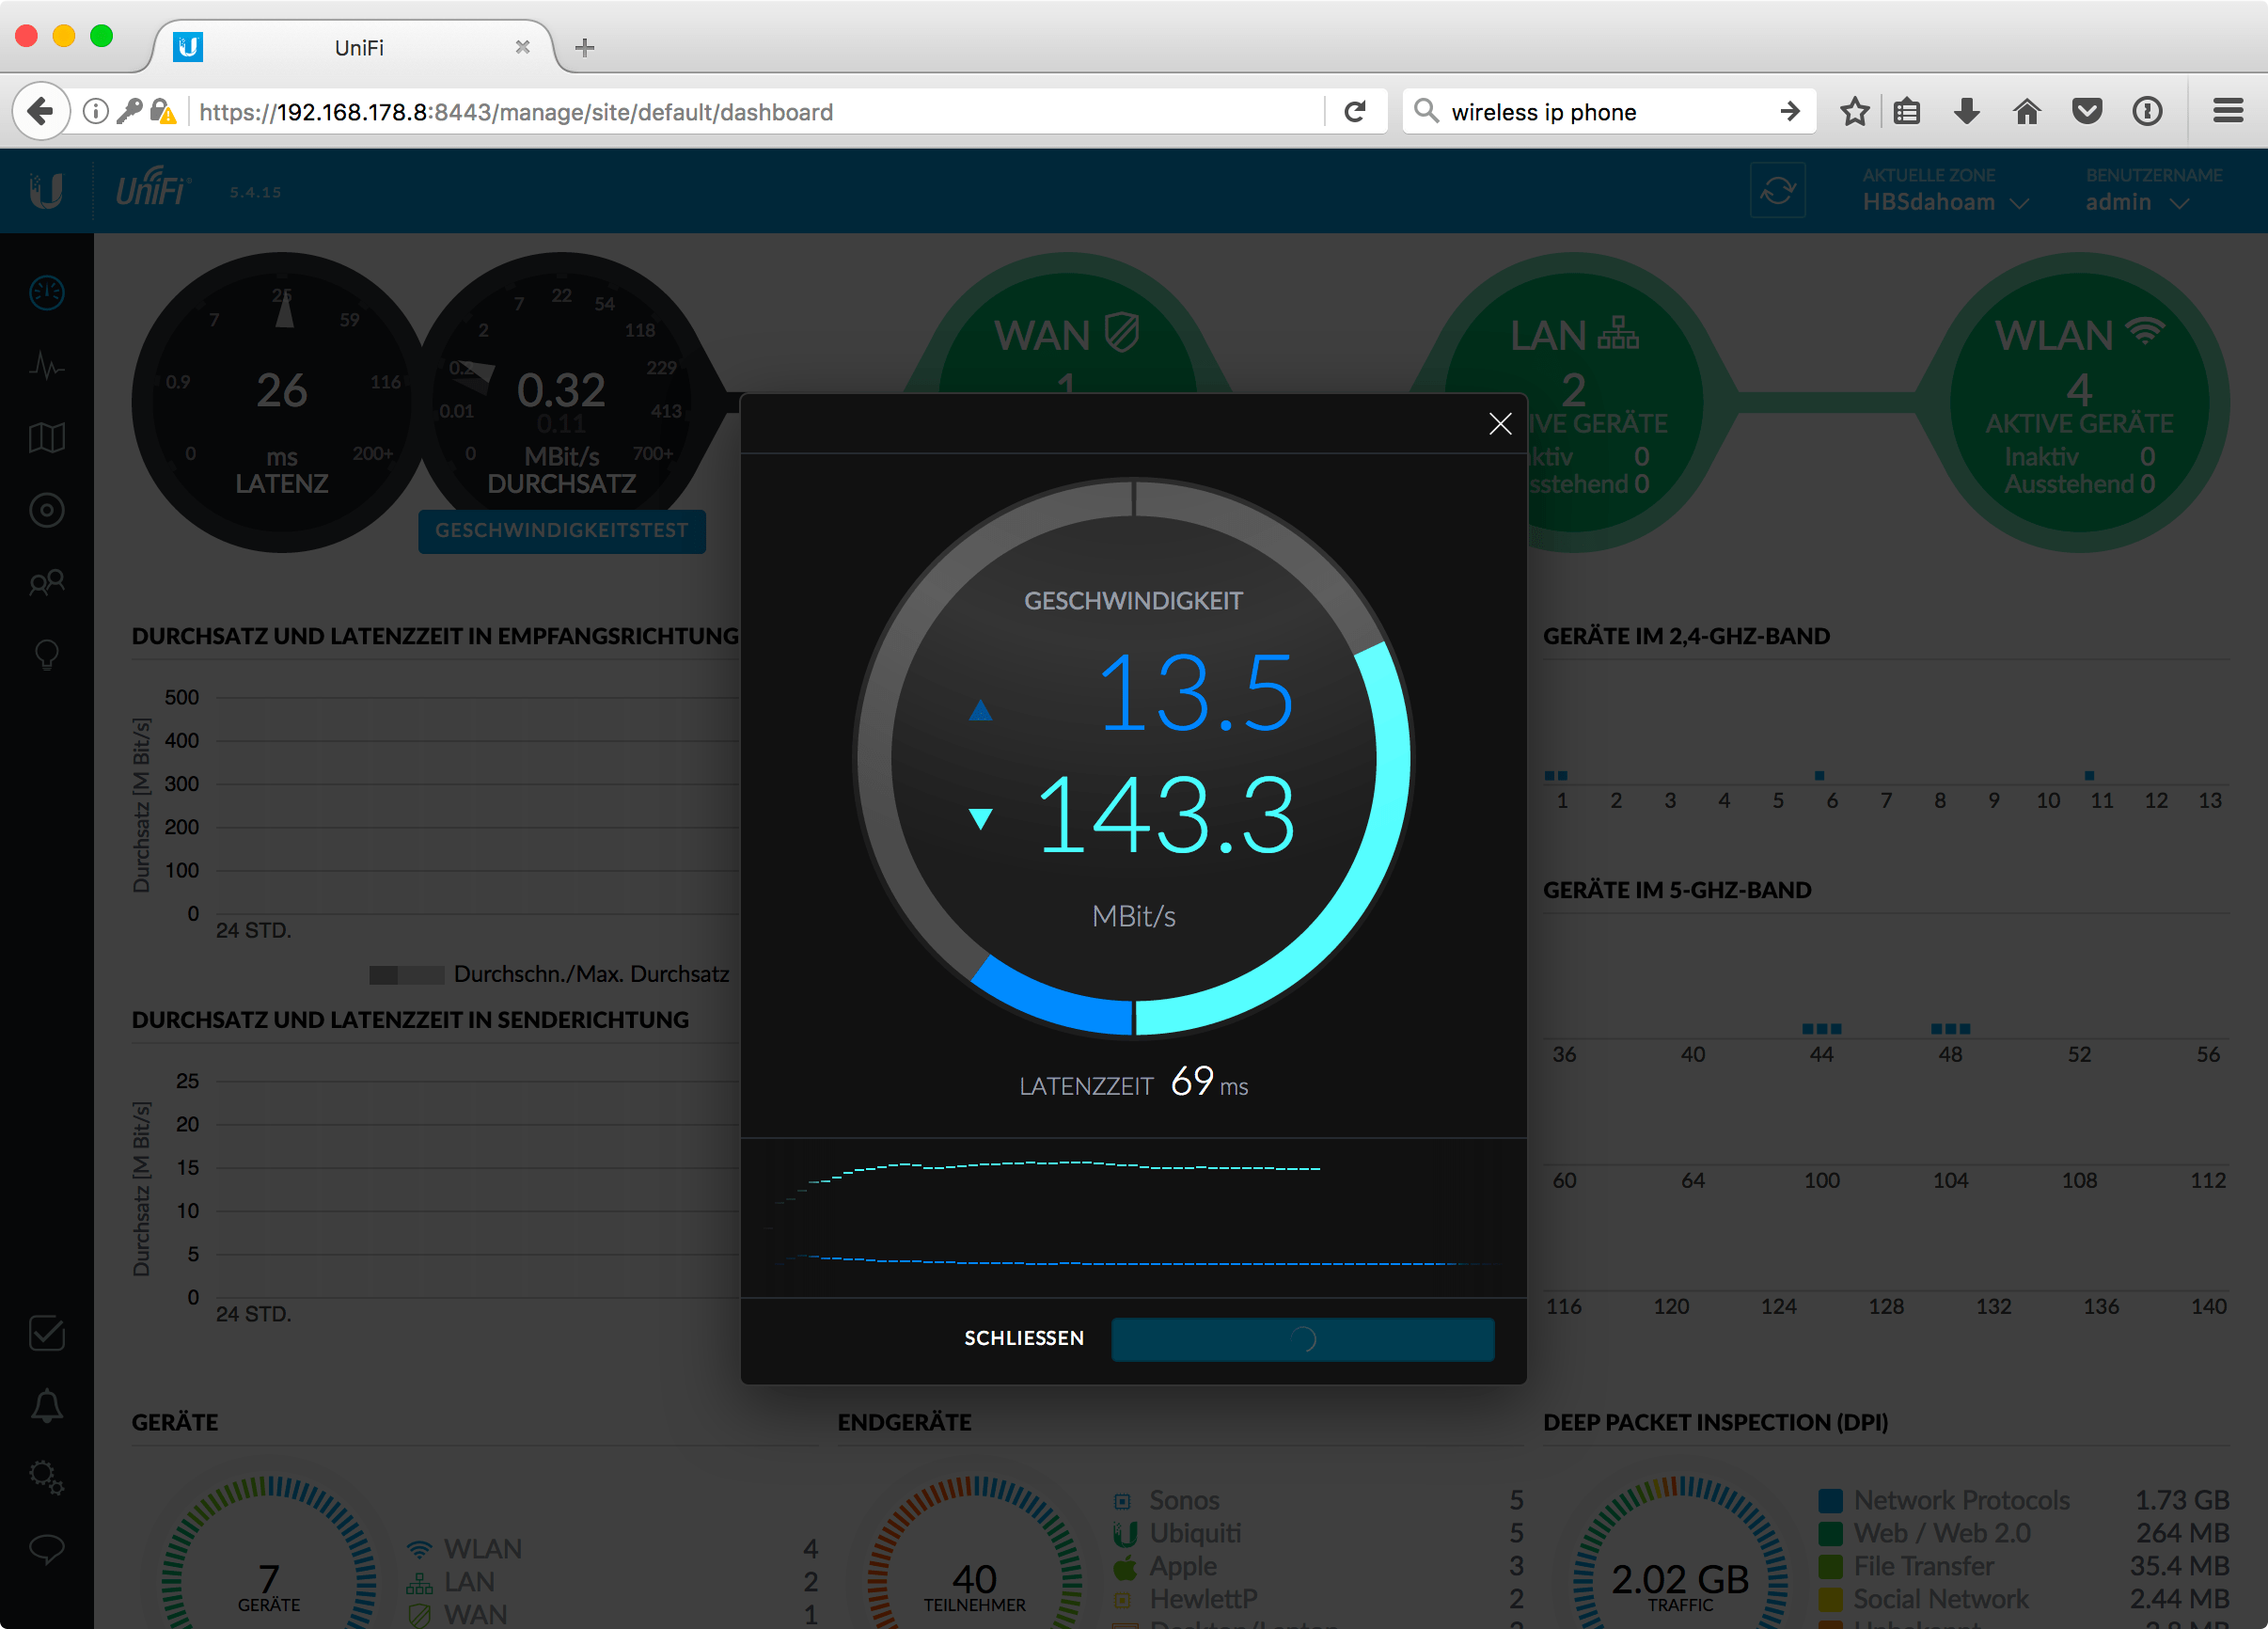The height and width of the screenshot is (1629, 2268).
Task: Click the site info icon in address bar
Action: point(95,111)
